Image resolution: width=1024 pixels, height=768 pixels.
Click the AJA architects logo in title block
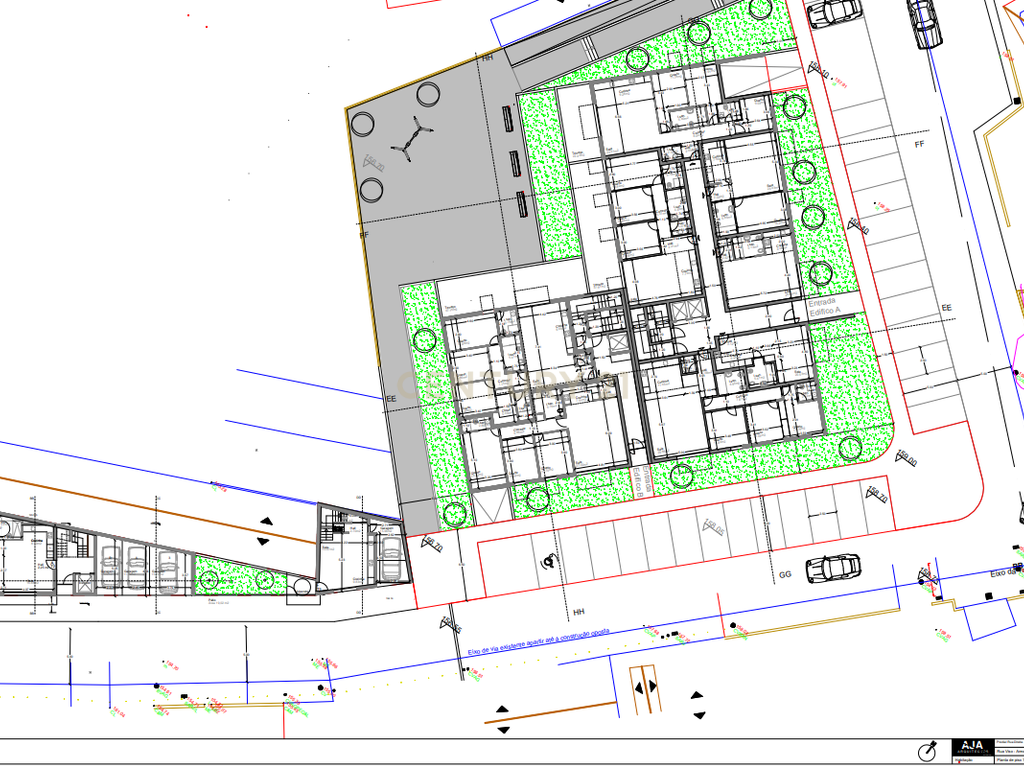[x=972, y=747]
